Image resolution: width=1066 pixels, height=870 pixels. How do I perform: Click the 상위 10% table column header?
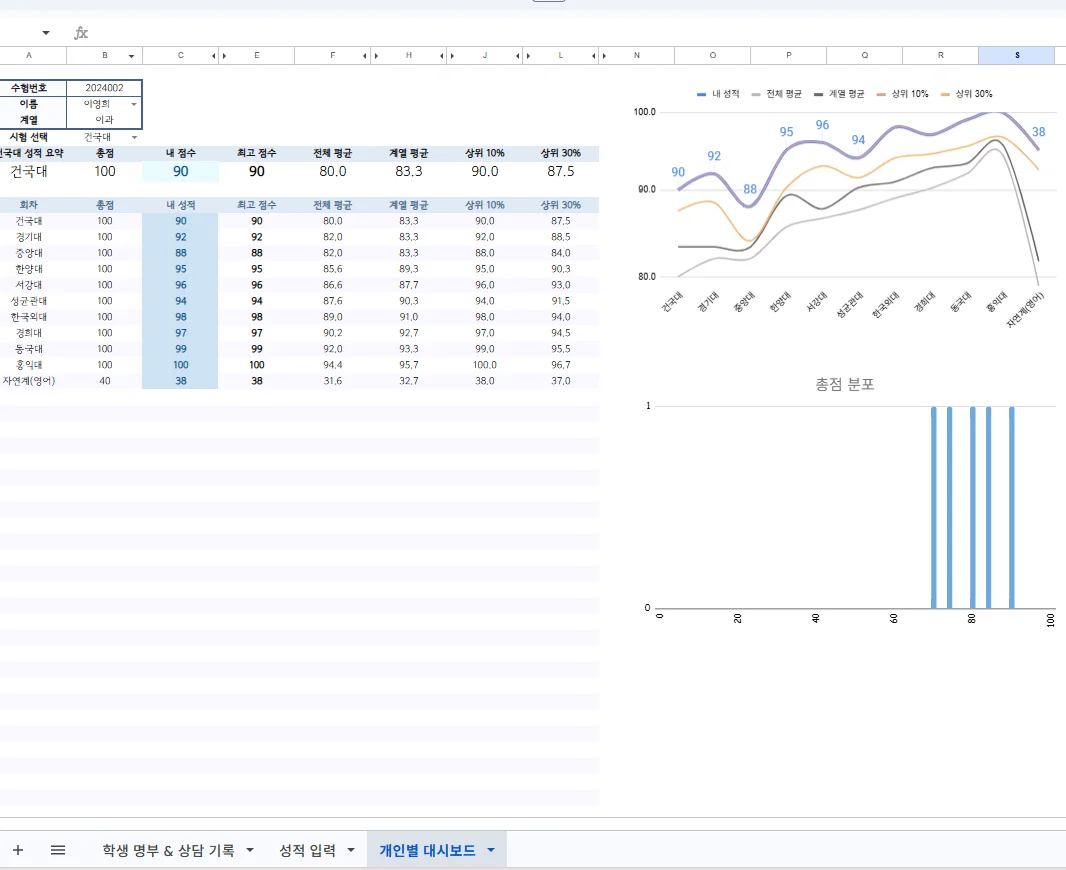coord(485,205)
